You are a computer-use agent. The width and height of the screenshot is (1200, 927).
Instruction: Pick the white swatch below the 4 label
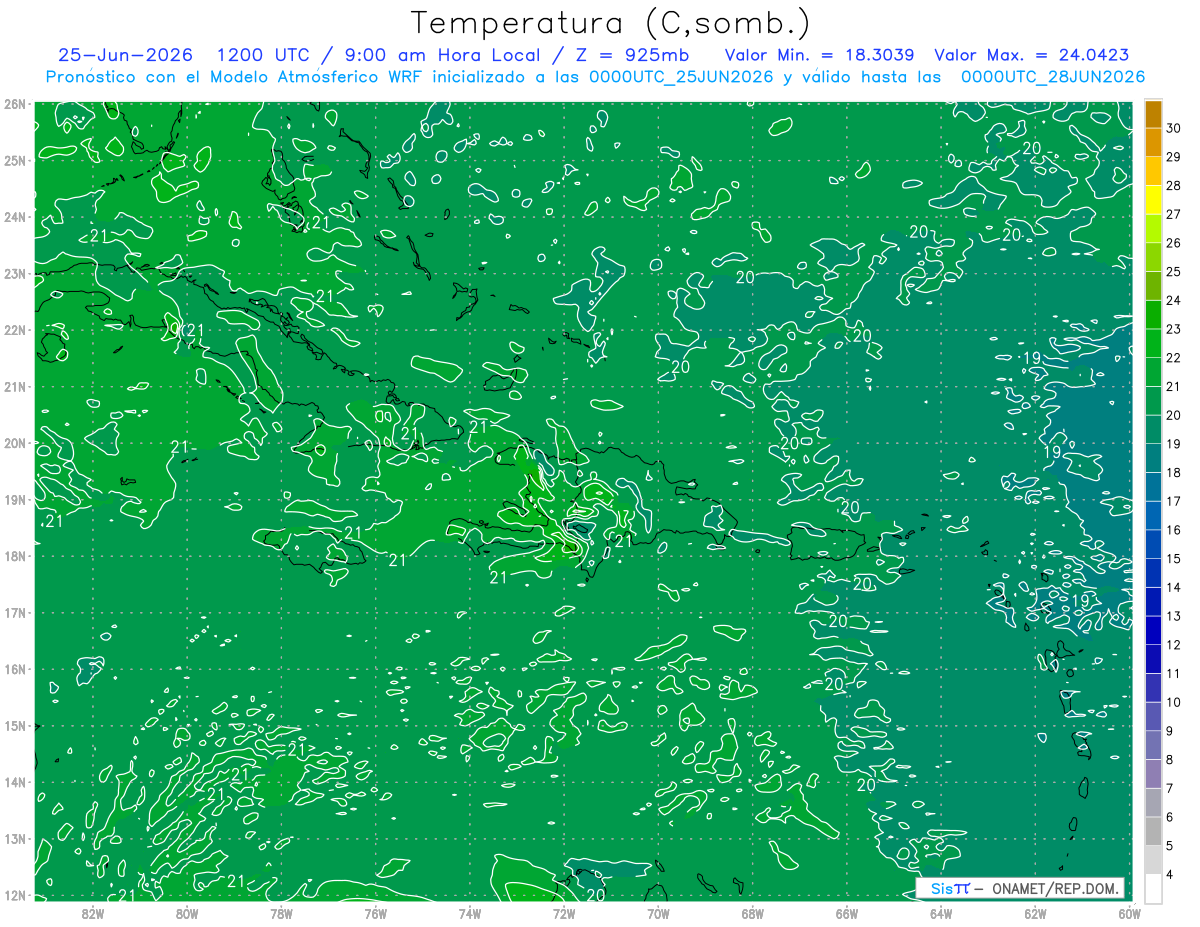point(1153,888)
